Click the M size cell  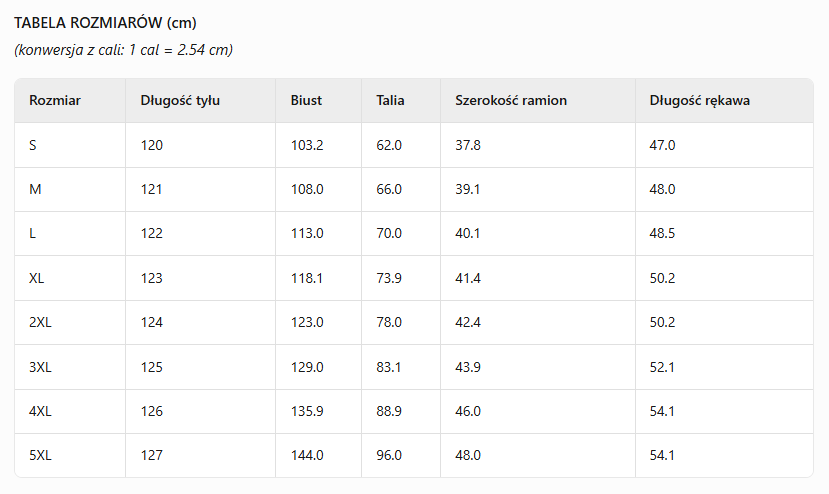[x=34, y=189]
